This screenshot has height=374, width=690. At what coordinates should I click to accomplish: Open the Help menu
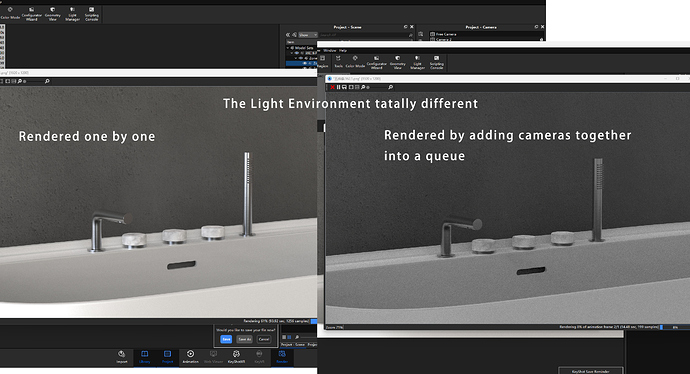[343, 51]
